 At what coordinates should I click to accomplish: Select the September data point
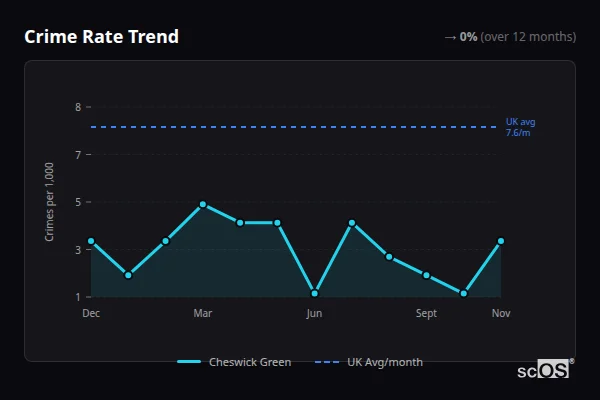(426, 275)
